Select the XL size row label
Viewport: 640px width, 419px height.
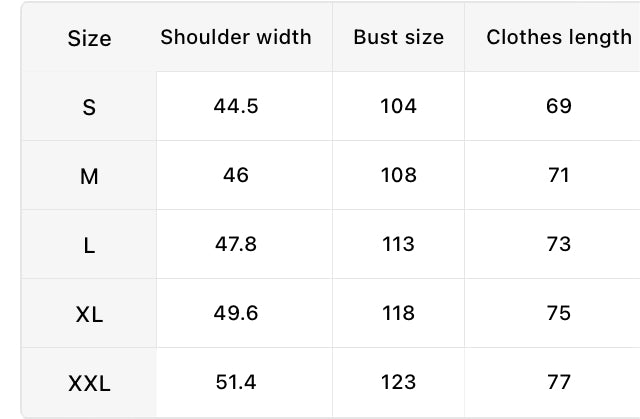[x=89, y=315]
